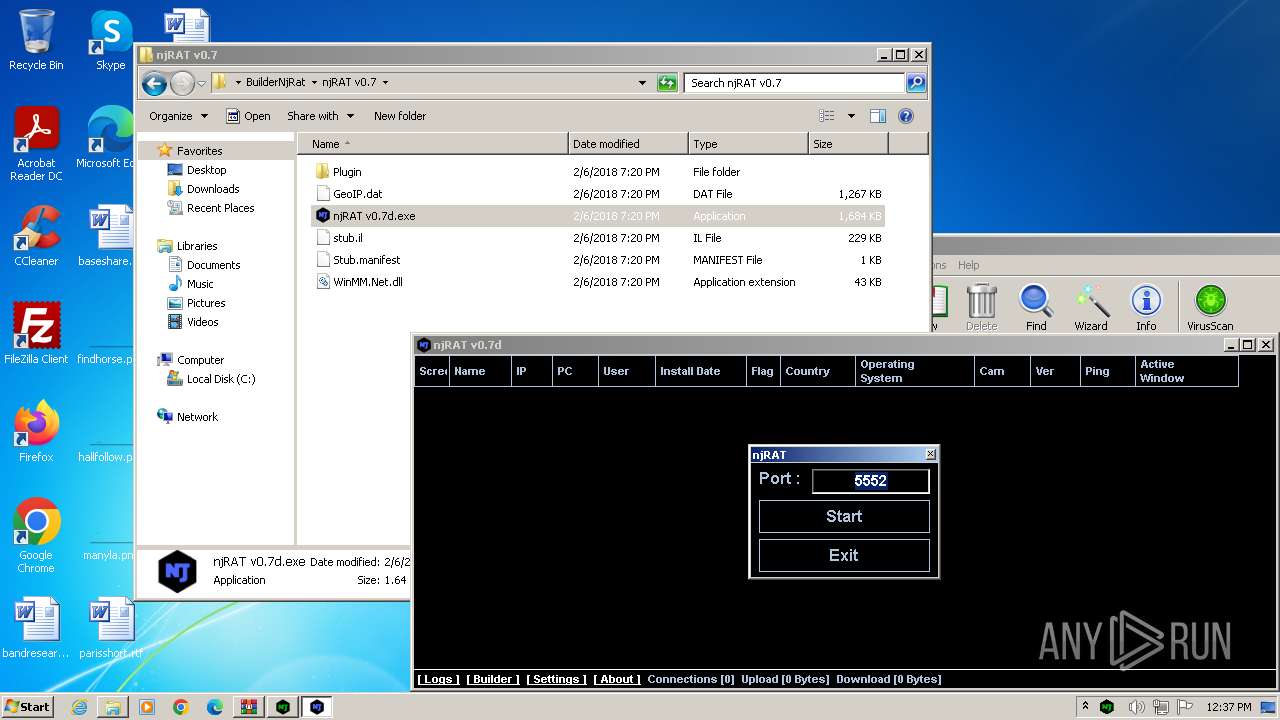1280x720 pixels.
Task: Click the Change your view icon
Action: tap(827, 116)
